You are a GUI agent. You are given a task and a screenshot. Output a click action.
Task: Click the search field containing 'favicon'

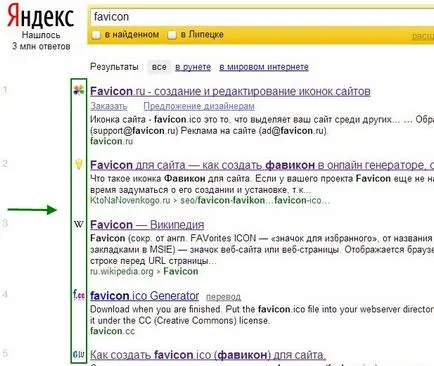(262, 17)
